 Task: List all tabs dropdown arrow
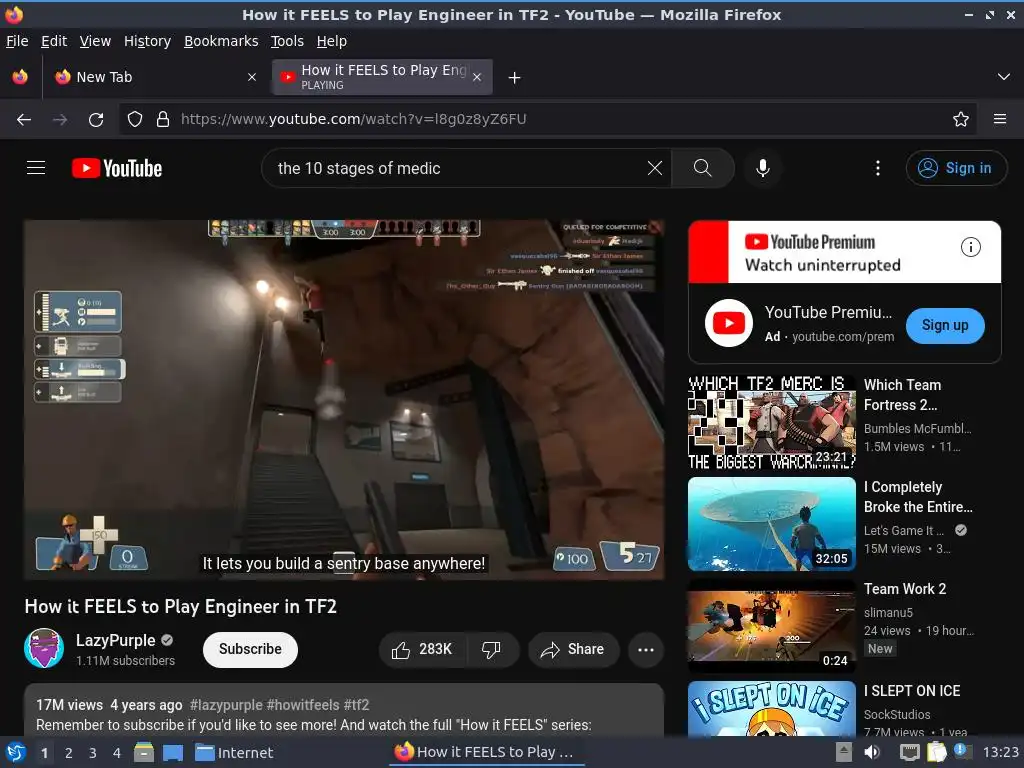pyautogui.click(x=1004, y=77)
